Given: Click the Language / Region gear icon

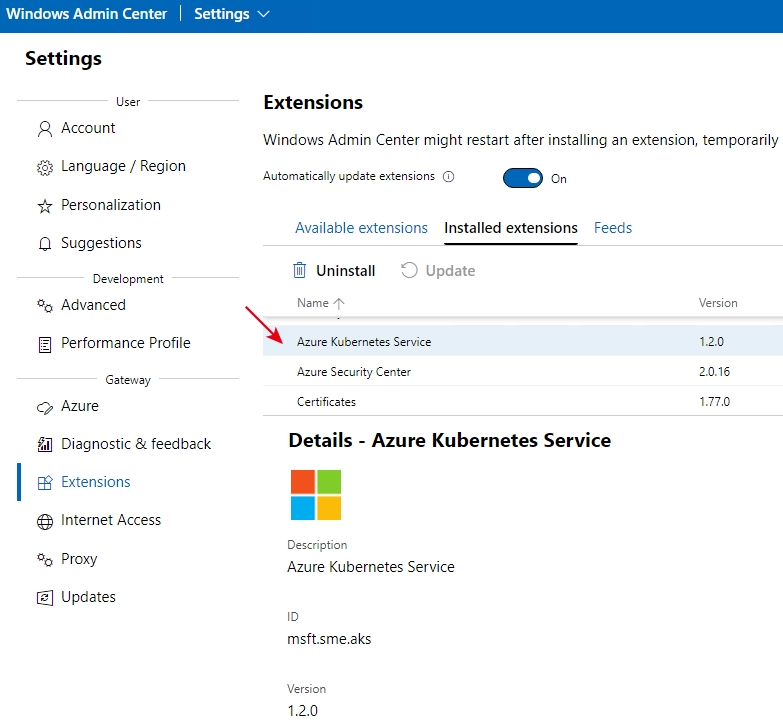Looking at the screenshot, I should pos(45,167).
